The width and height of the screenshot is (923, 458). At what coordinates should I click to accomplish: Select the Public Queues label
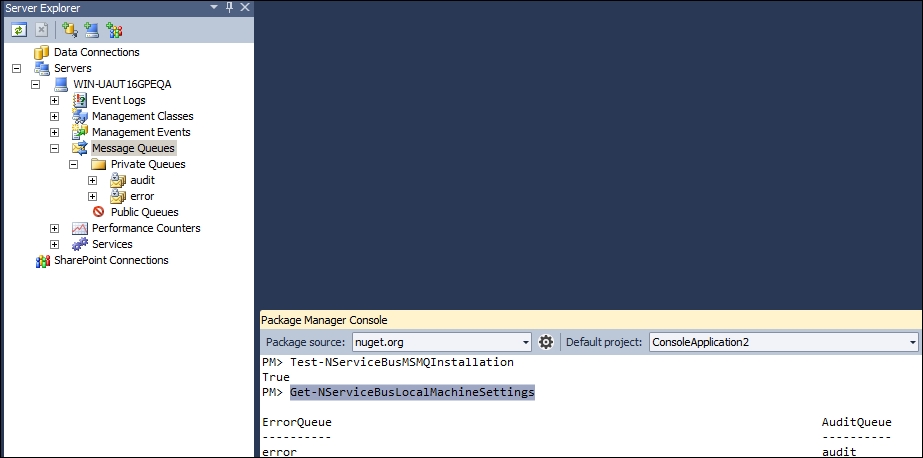pyautogui.click(x=145, y=212)
